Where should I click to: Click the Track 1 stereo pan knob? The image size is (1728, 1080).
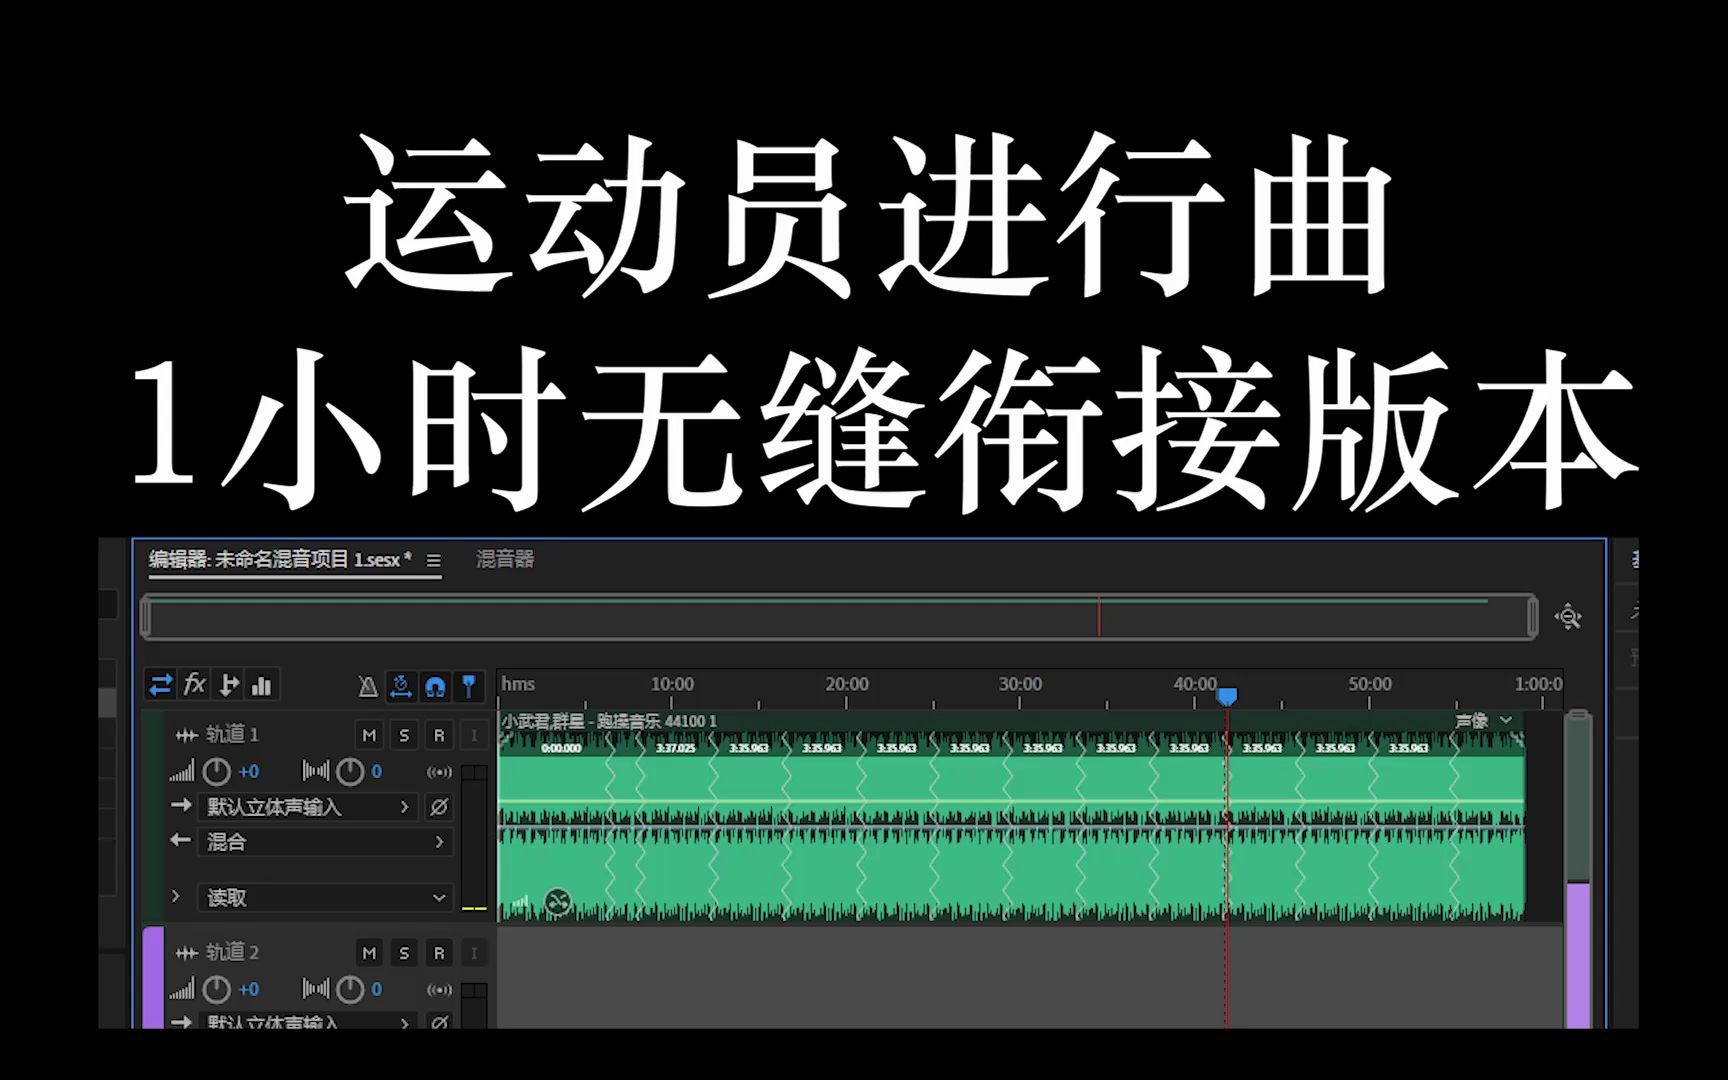(x=350, y=771)
